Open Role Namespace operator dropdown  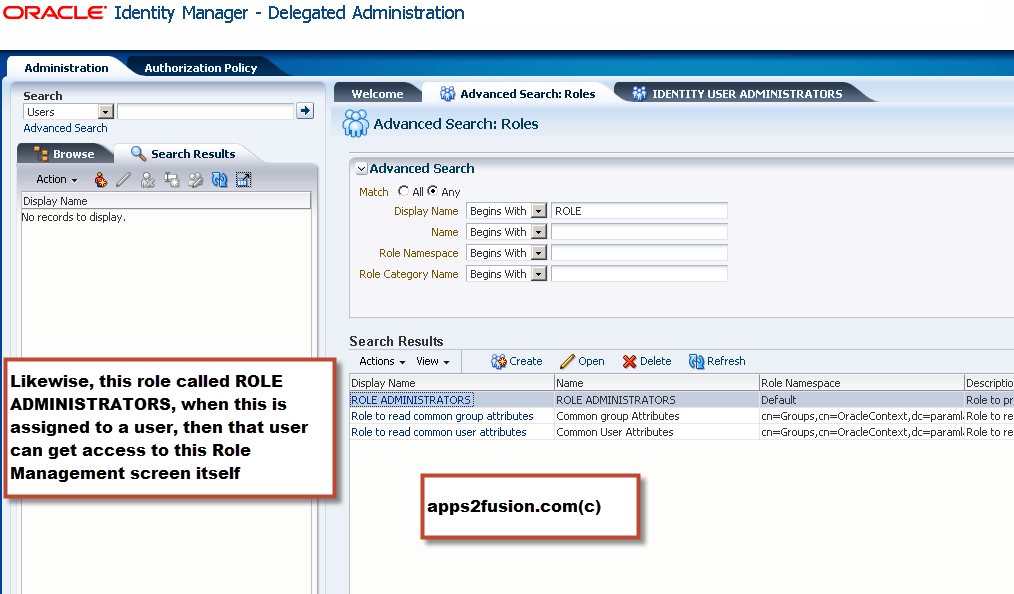click(x=539, y=253)
